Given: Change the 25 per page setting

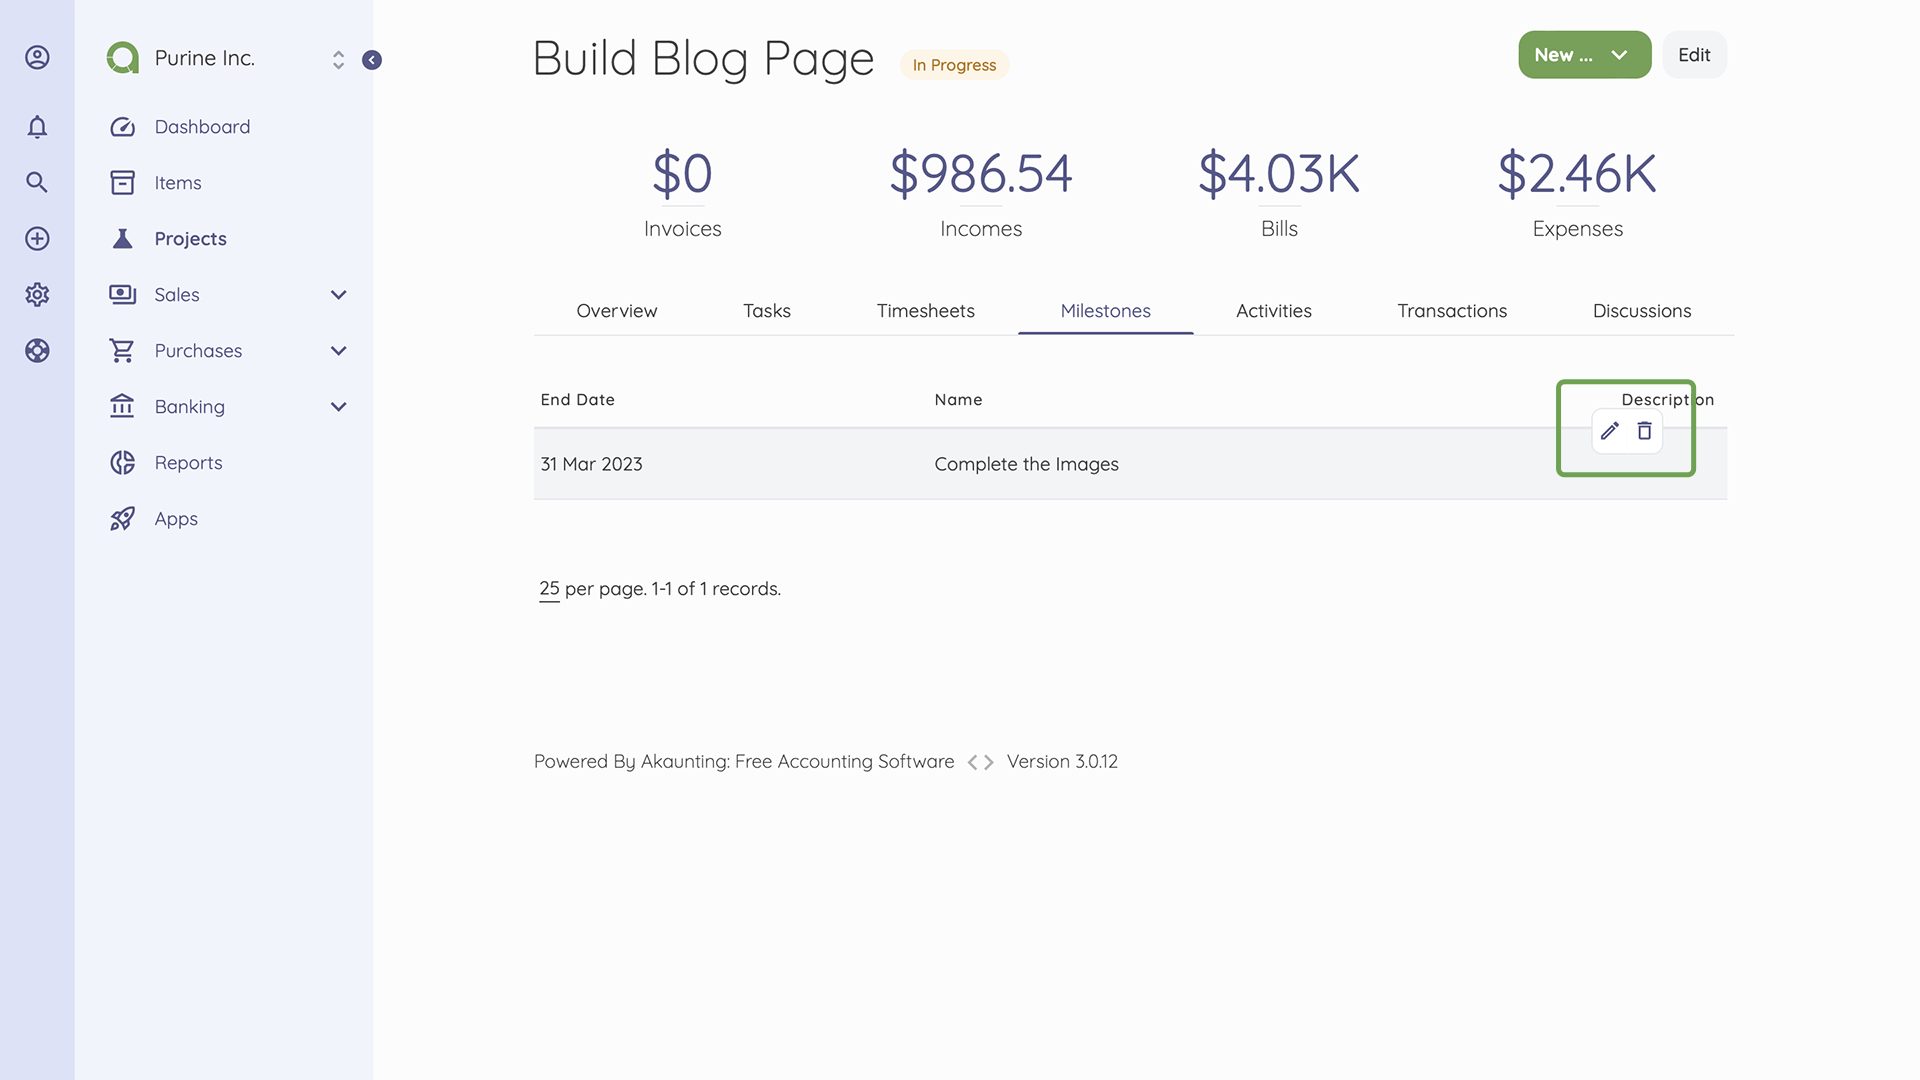Looking at the screenshot, I should 548,589.
